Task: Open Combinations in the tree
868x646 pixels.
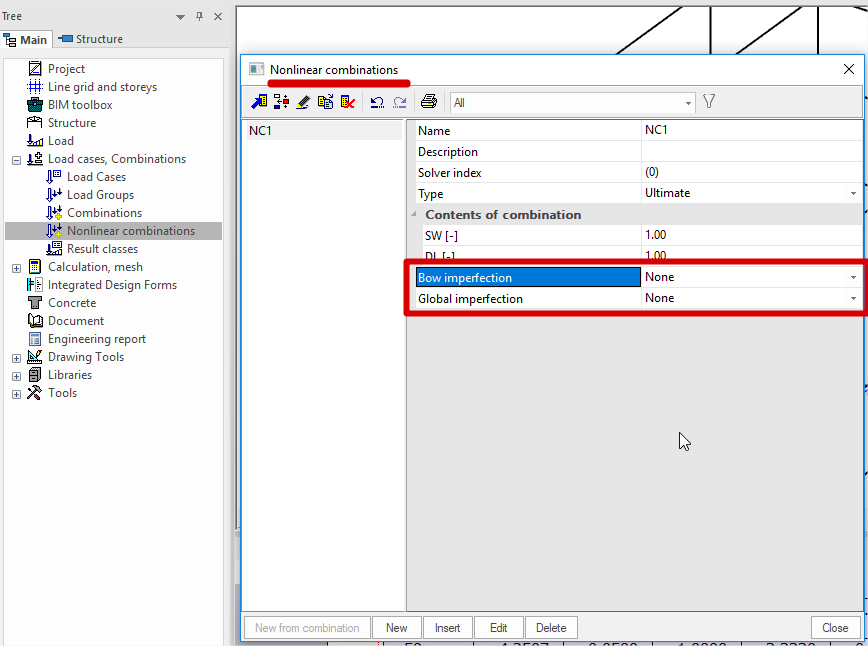Action: pos(104,213)
